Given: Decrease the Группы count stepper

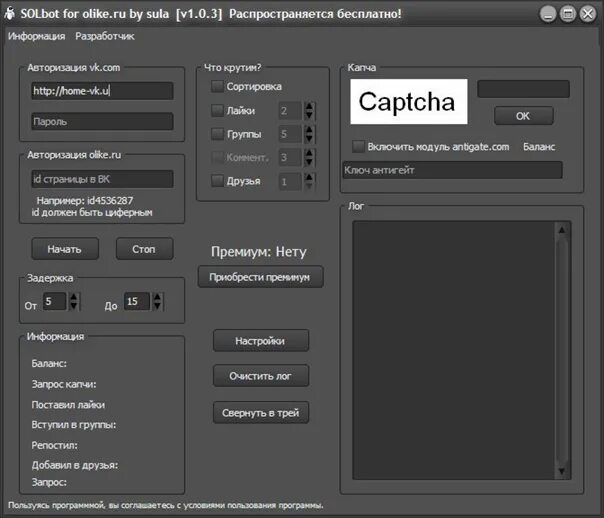Looking at the screenshot, I should pos(309,139).
